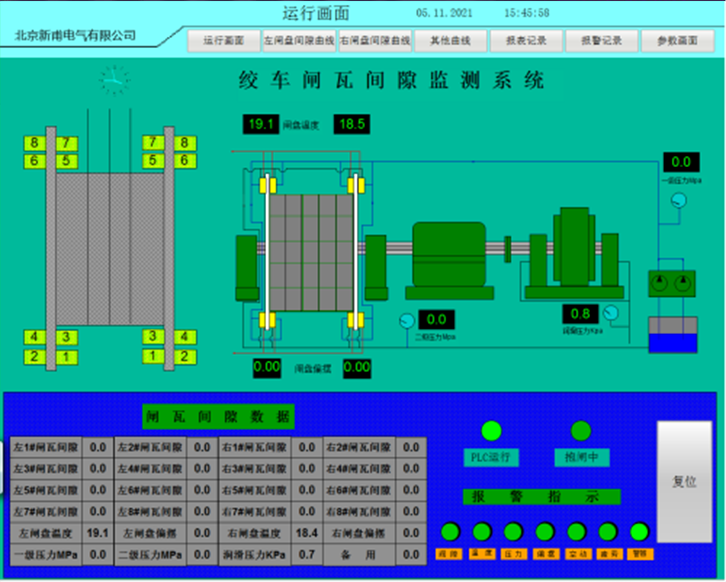
Task: Open the 左闸盘间隙曲线 page
Action: (296, 41)
